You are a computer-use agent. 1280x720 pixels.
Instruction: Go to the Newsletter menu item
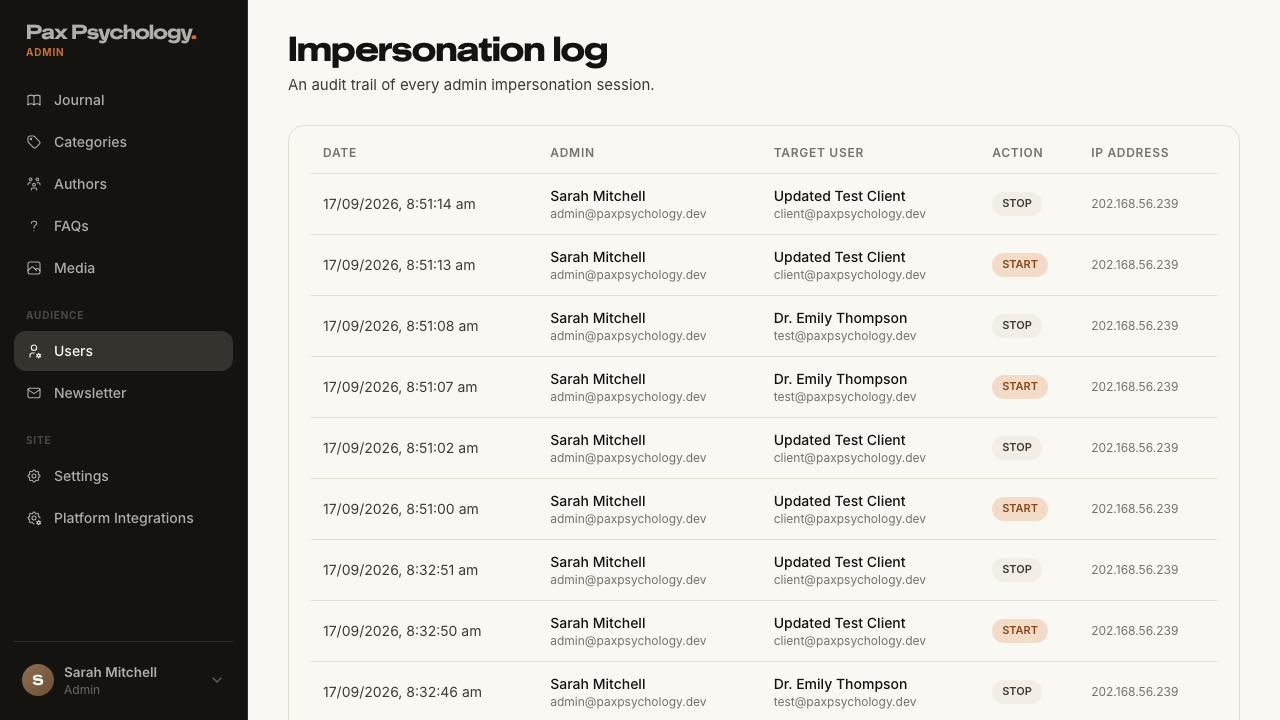pos(123,393)
